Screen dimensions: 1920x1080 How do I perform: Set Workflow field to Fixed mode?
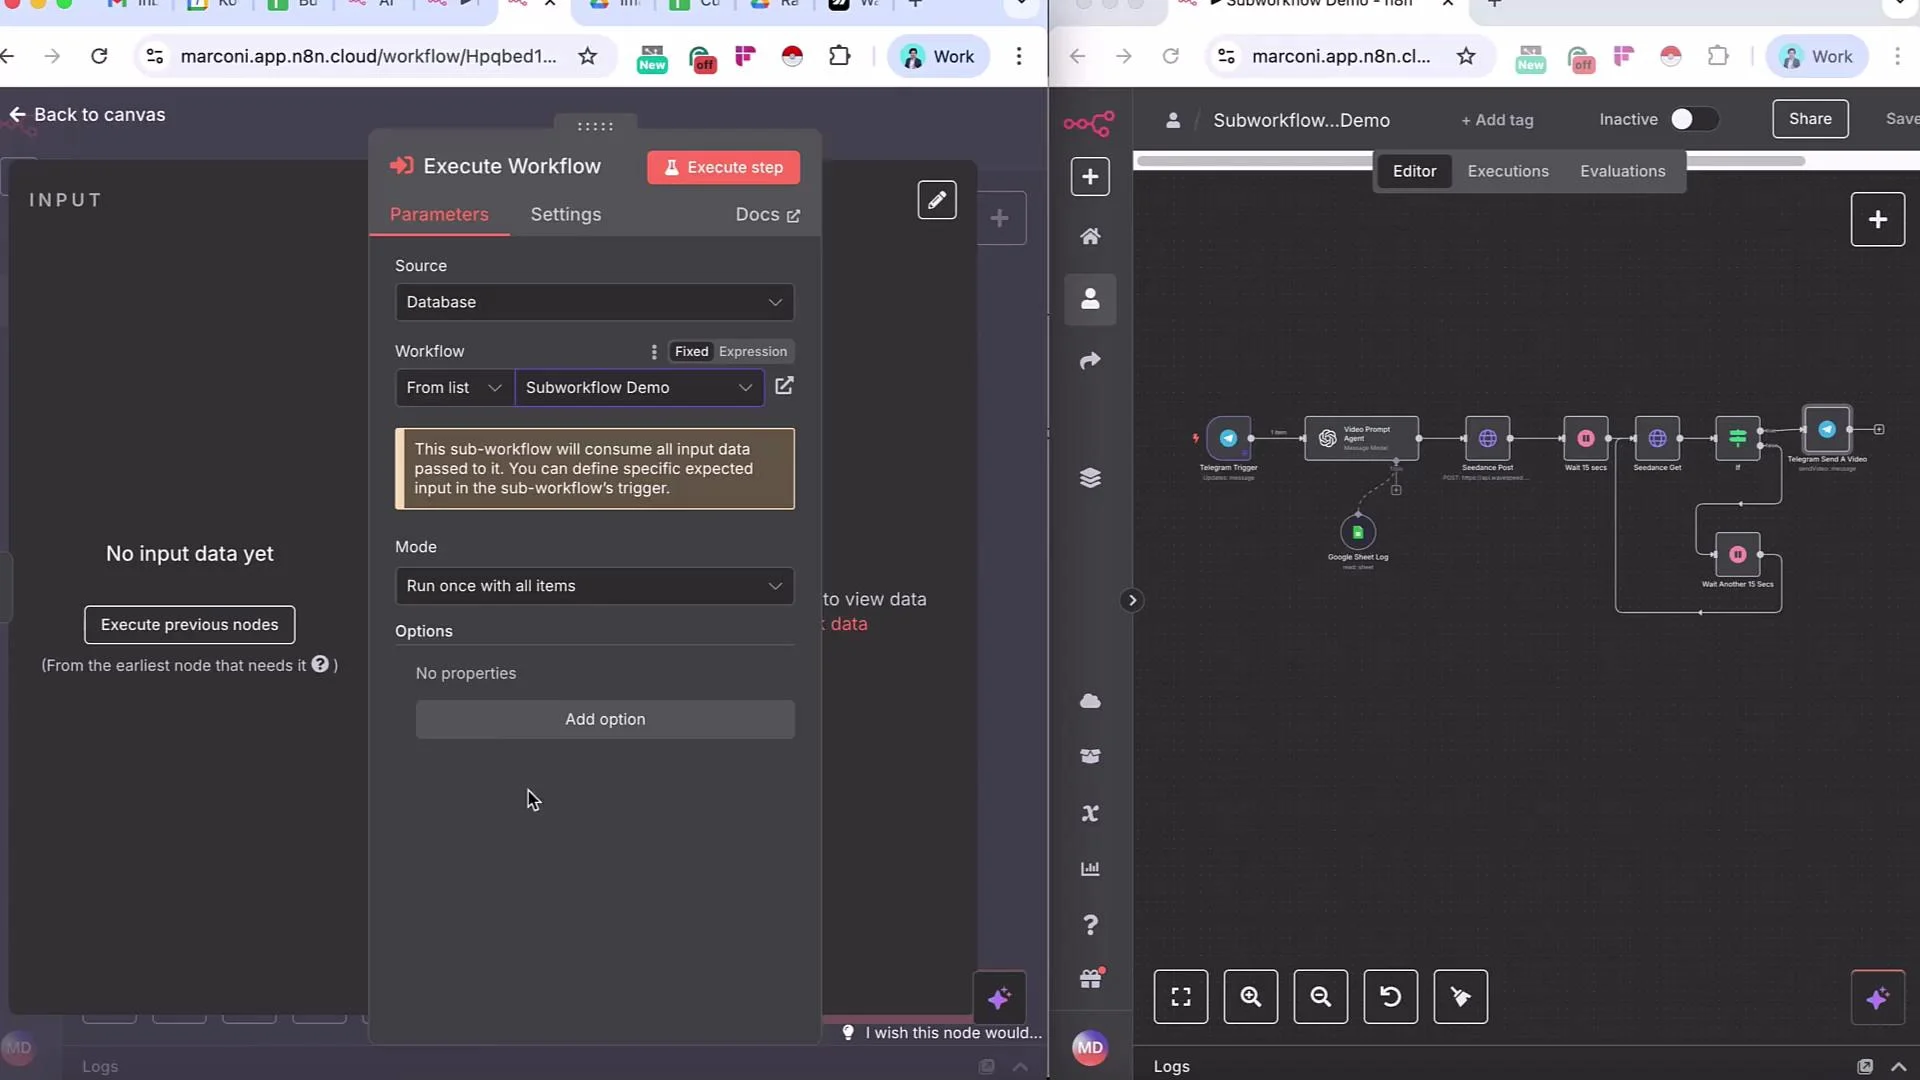(691, 352)
